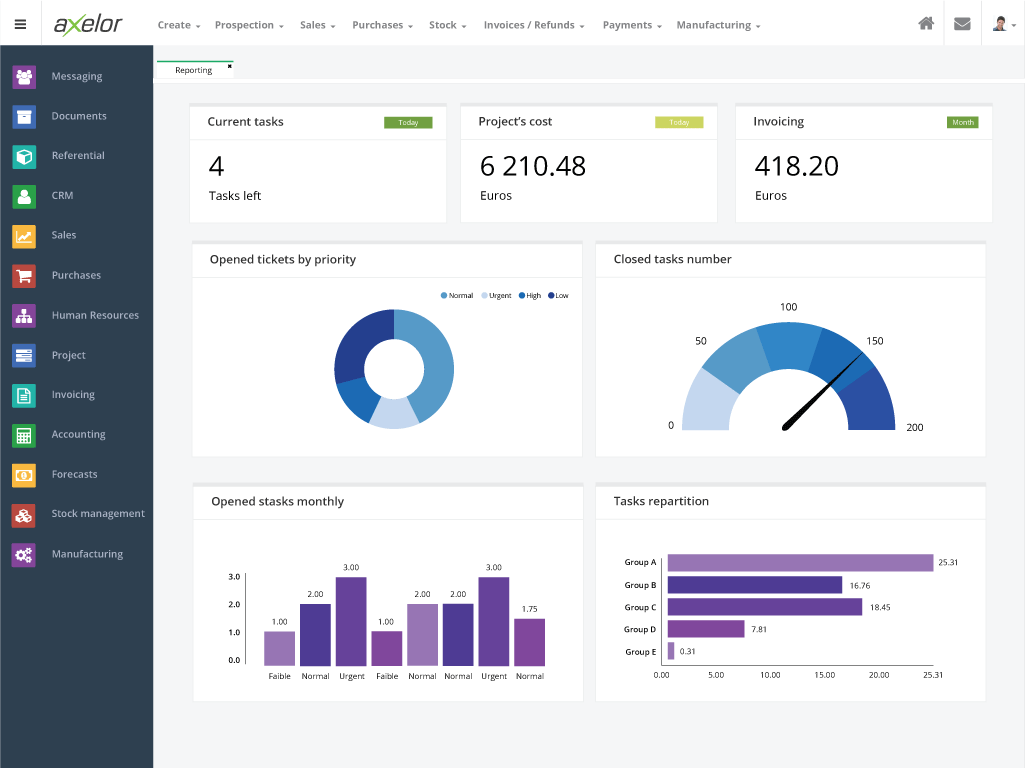Toggle the Low legend entry

pyautogui.click(x=558, y=296)
